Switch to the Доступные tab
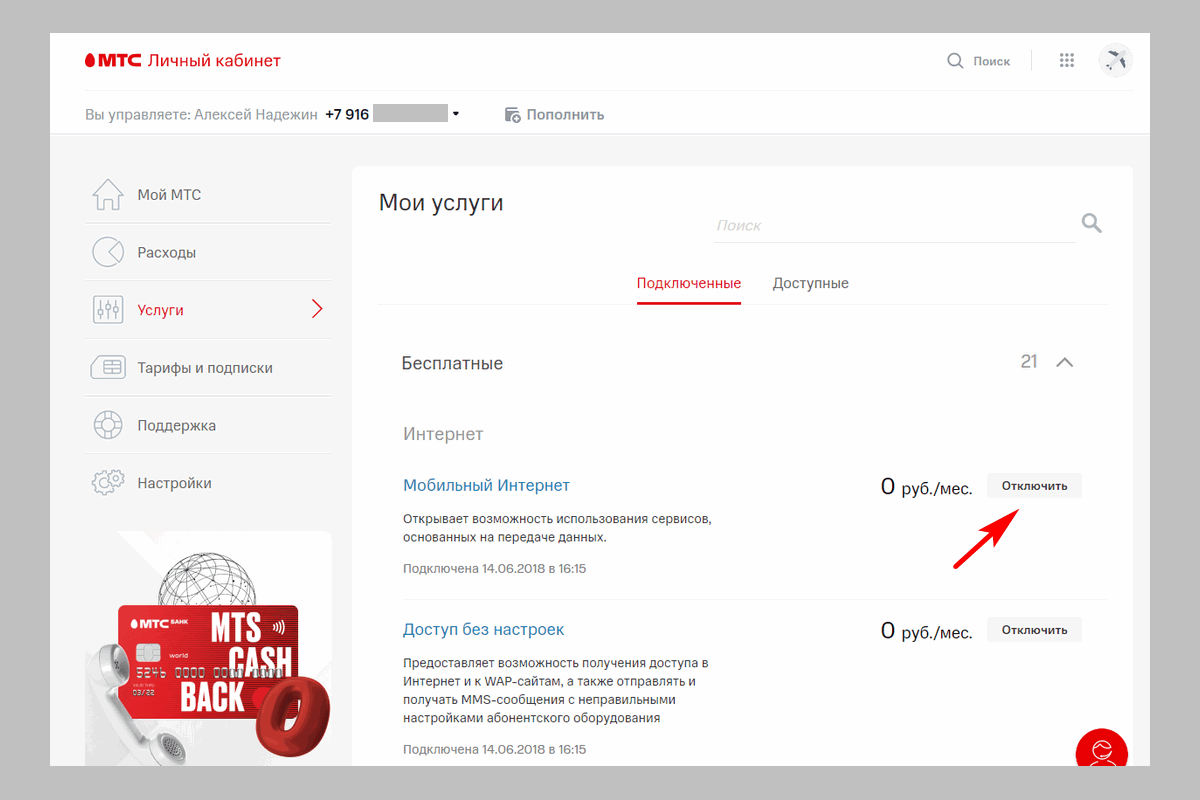The height and width of the screenshot is (800, 1200). pos(811,283)
